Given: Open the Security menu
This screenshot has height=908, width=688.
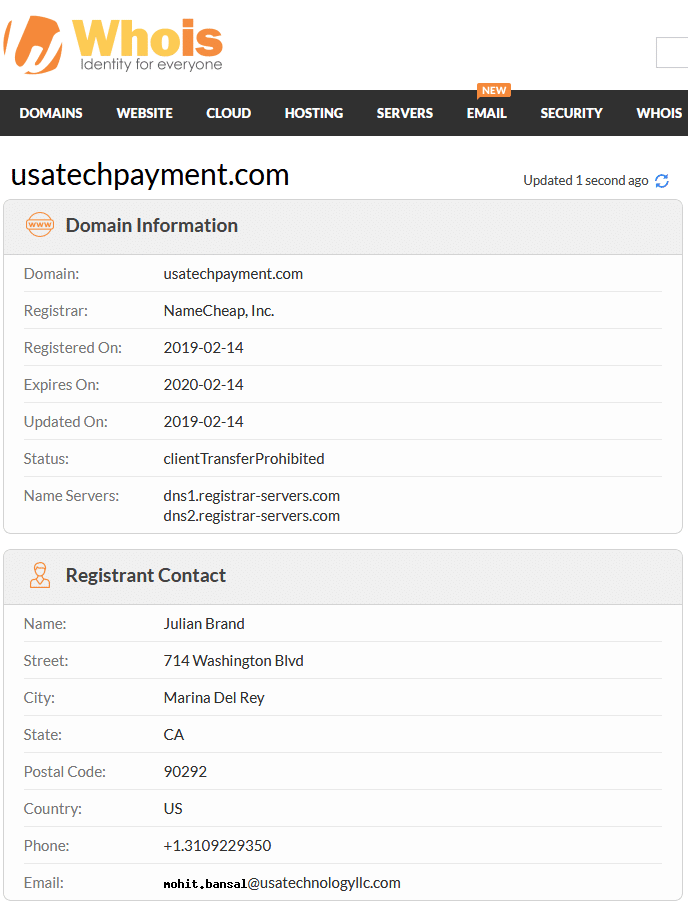Looking at the screenshot, I should (x=572, y=113).
